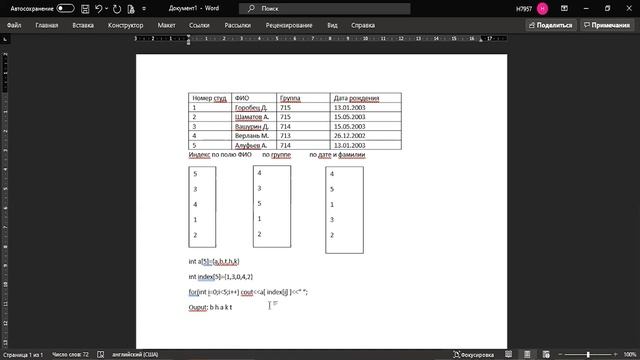Click the Верлань М. table cell

coord(254,136)
